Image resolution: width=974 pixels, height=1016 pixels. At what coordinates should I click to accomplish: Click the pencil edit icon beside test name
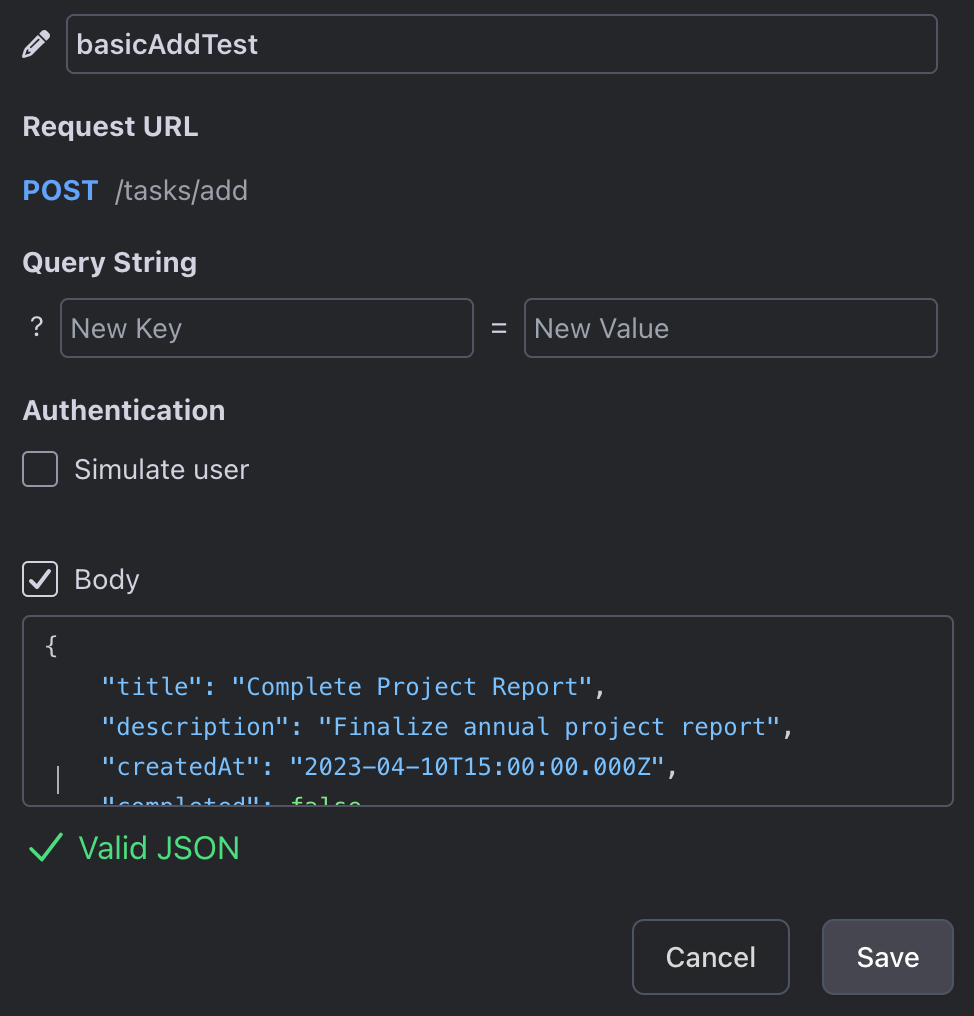coord(36,45)
